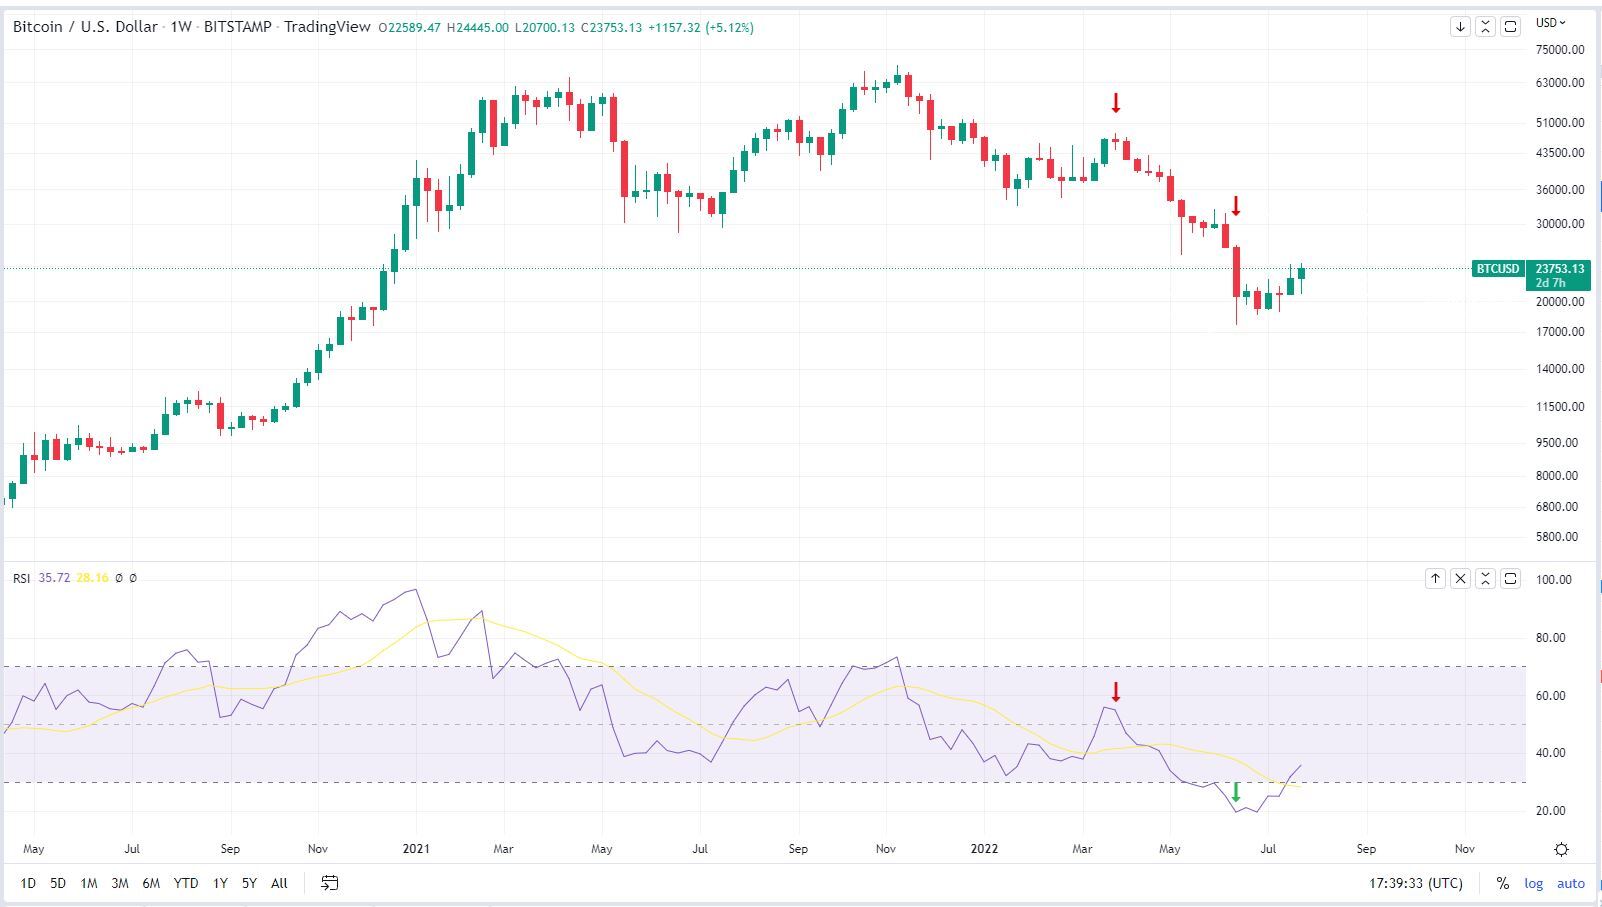Toggle the auto scale option
This screenshot has height=907, width=1602.
1571,883
